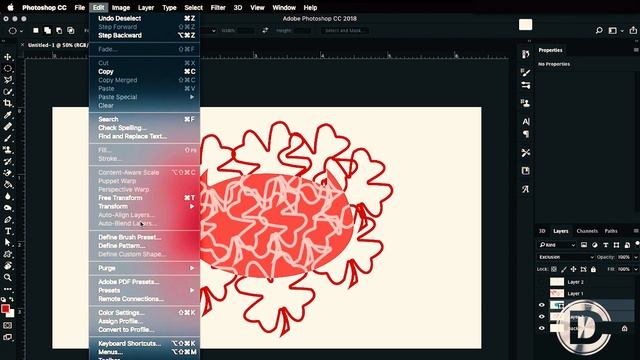Filter layers by adjustment layers icon
This screenshot has width=640, height=360.
(595, 245)
